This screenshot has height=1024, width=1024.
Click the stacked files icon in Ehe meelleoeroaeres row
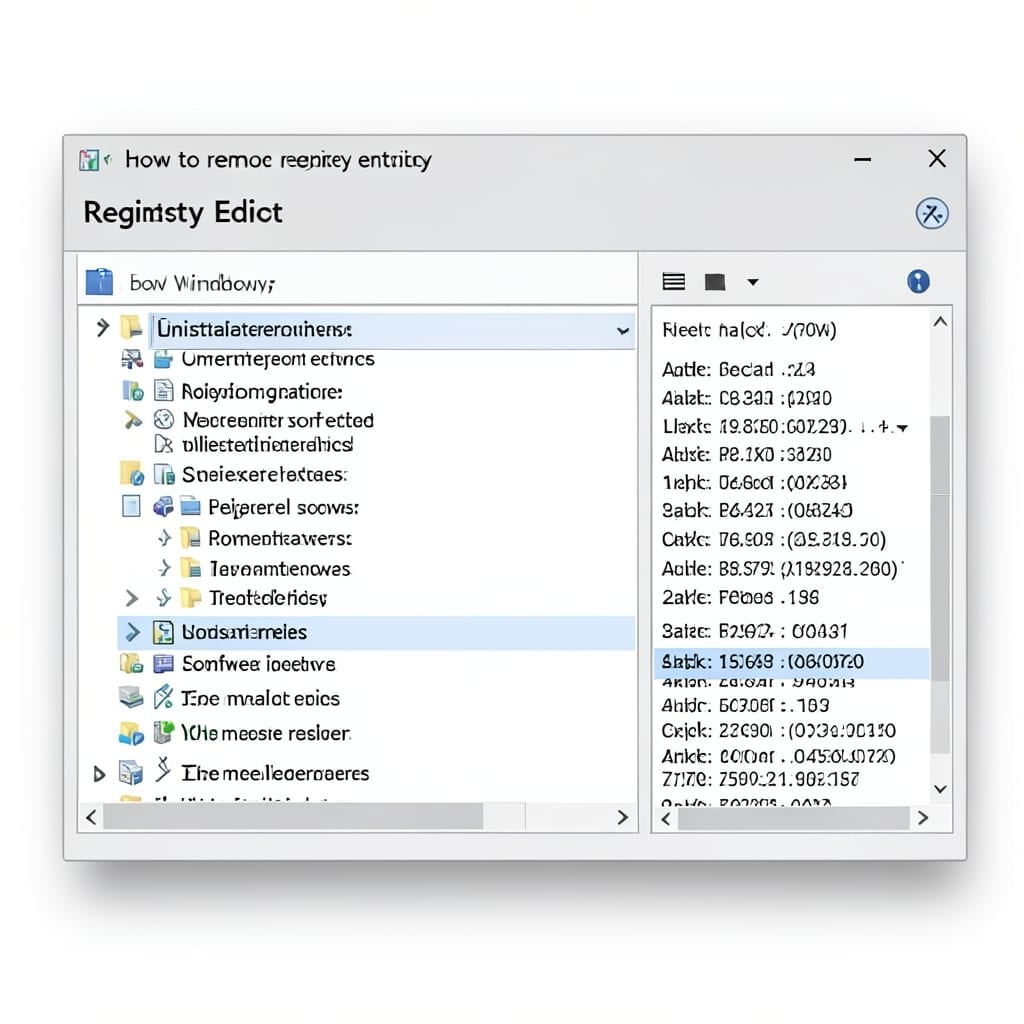click(131, 773)
